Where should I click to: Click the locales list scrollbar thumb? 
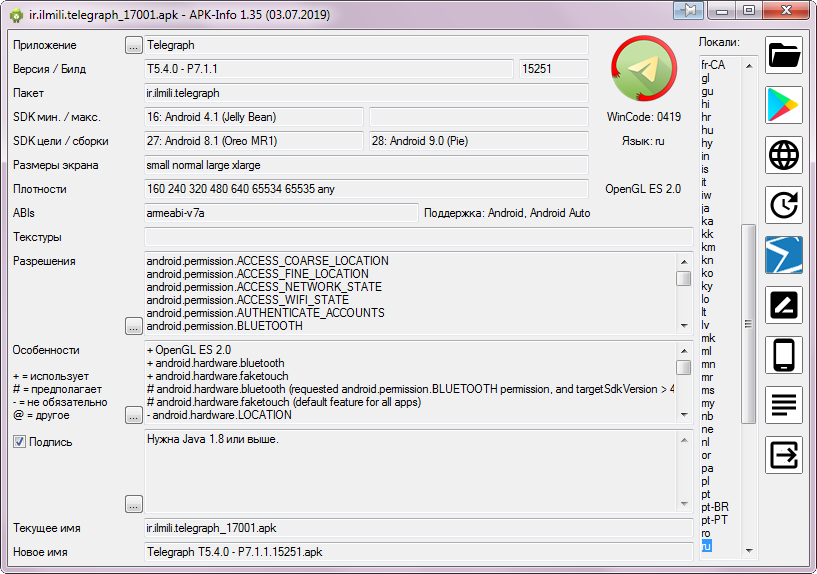748,323
